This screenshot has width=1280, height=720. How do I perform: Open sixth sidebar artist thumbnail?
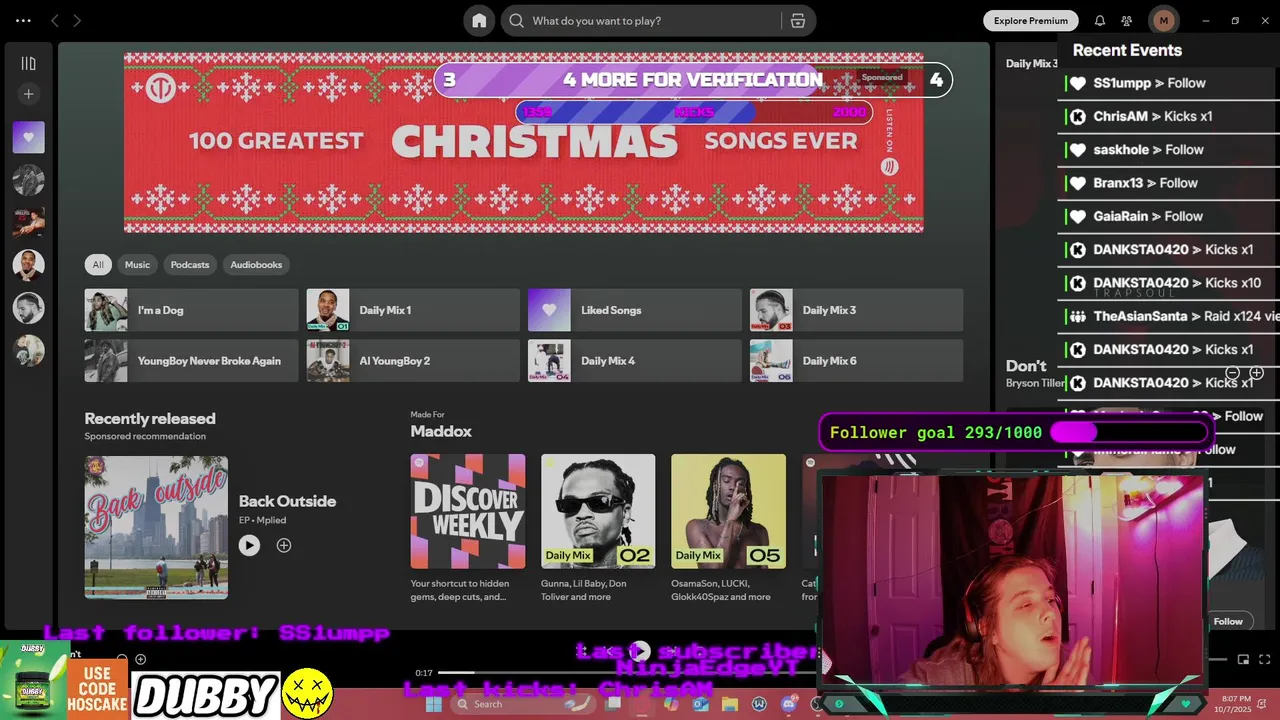pyautogui.click(x=28, y=350)
